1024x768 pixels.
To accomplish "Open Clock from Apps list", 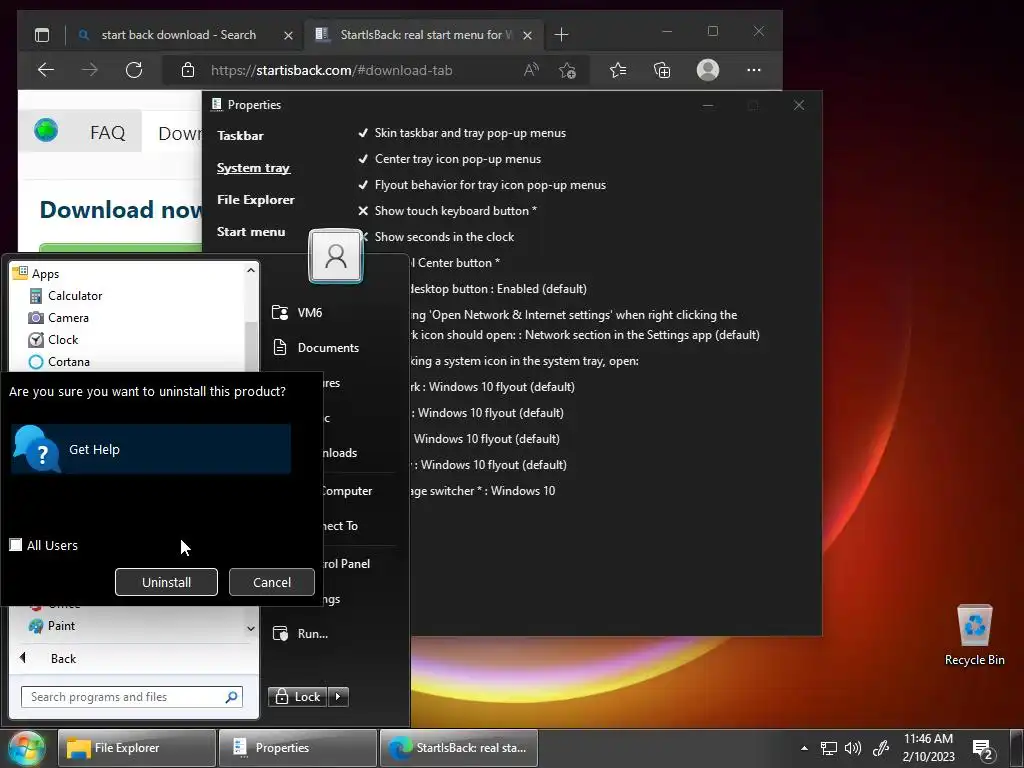I will [54, 340].
